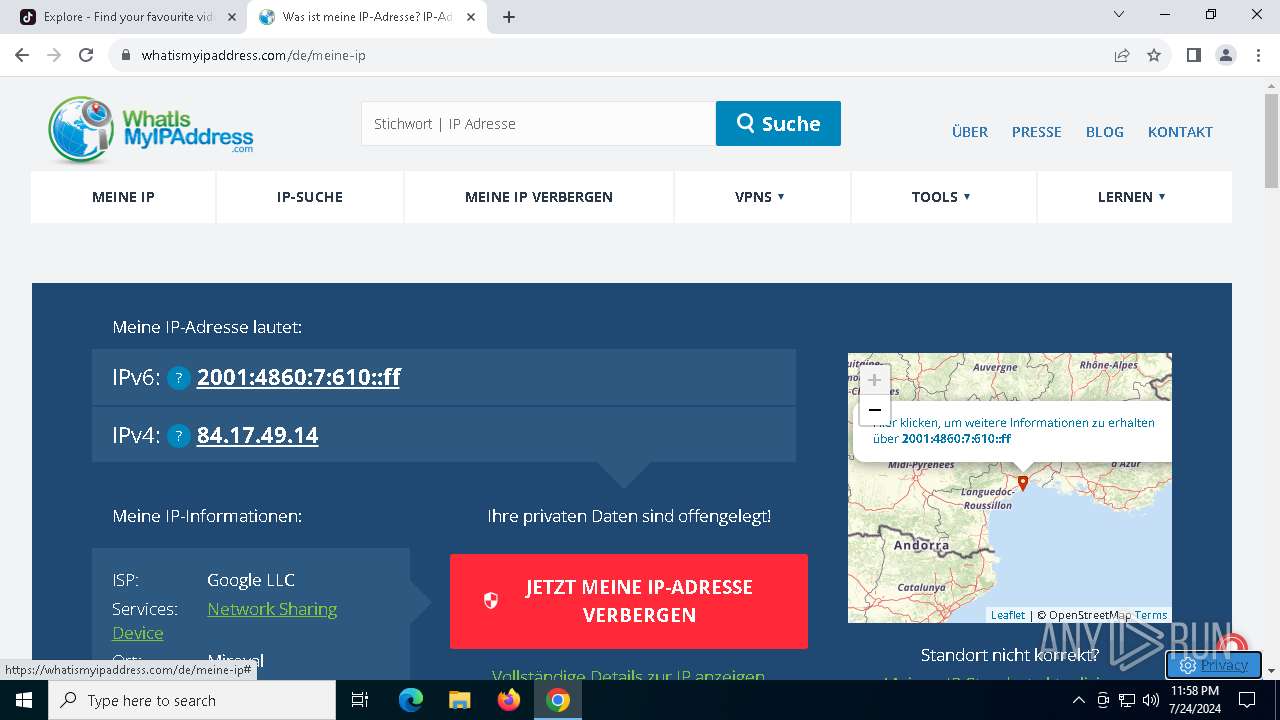
Task: Click the ÜBER link
Action: (970, 132)
